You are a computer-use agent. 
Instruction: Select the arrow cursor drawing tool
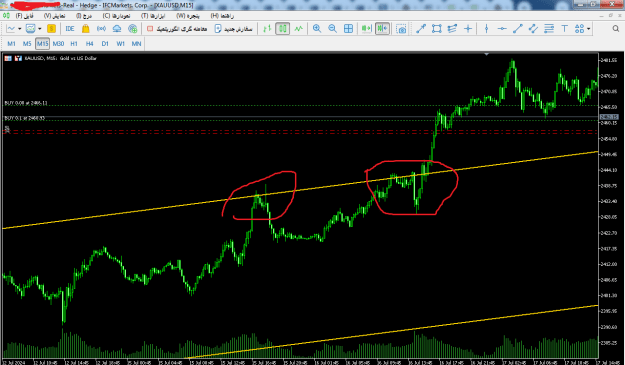[421, 29]
